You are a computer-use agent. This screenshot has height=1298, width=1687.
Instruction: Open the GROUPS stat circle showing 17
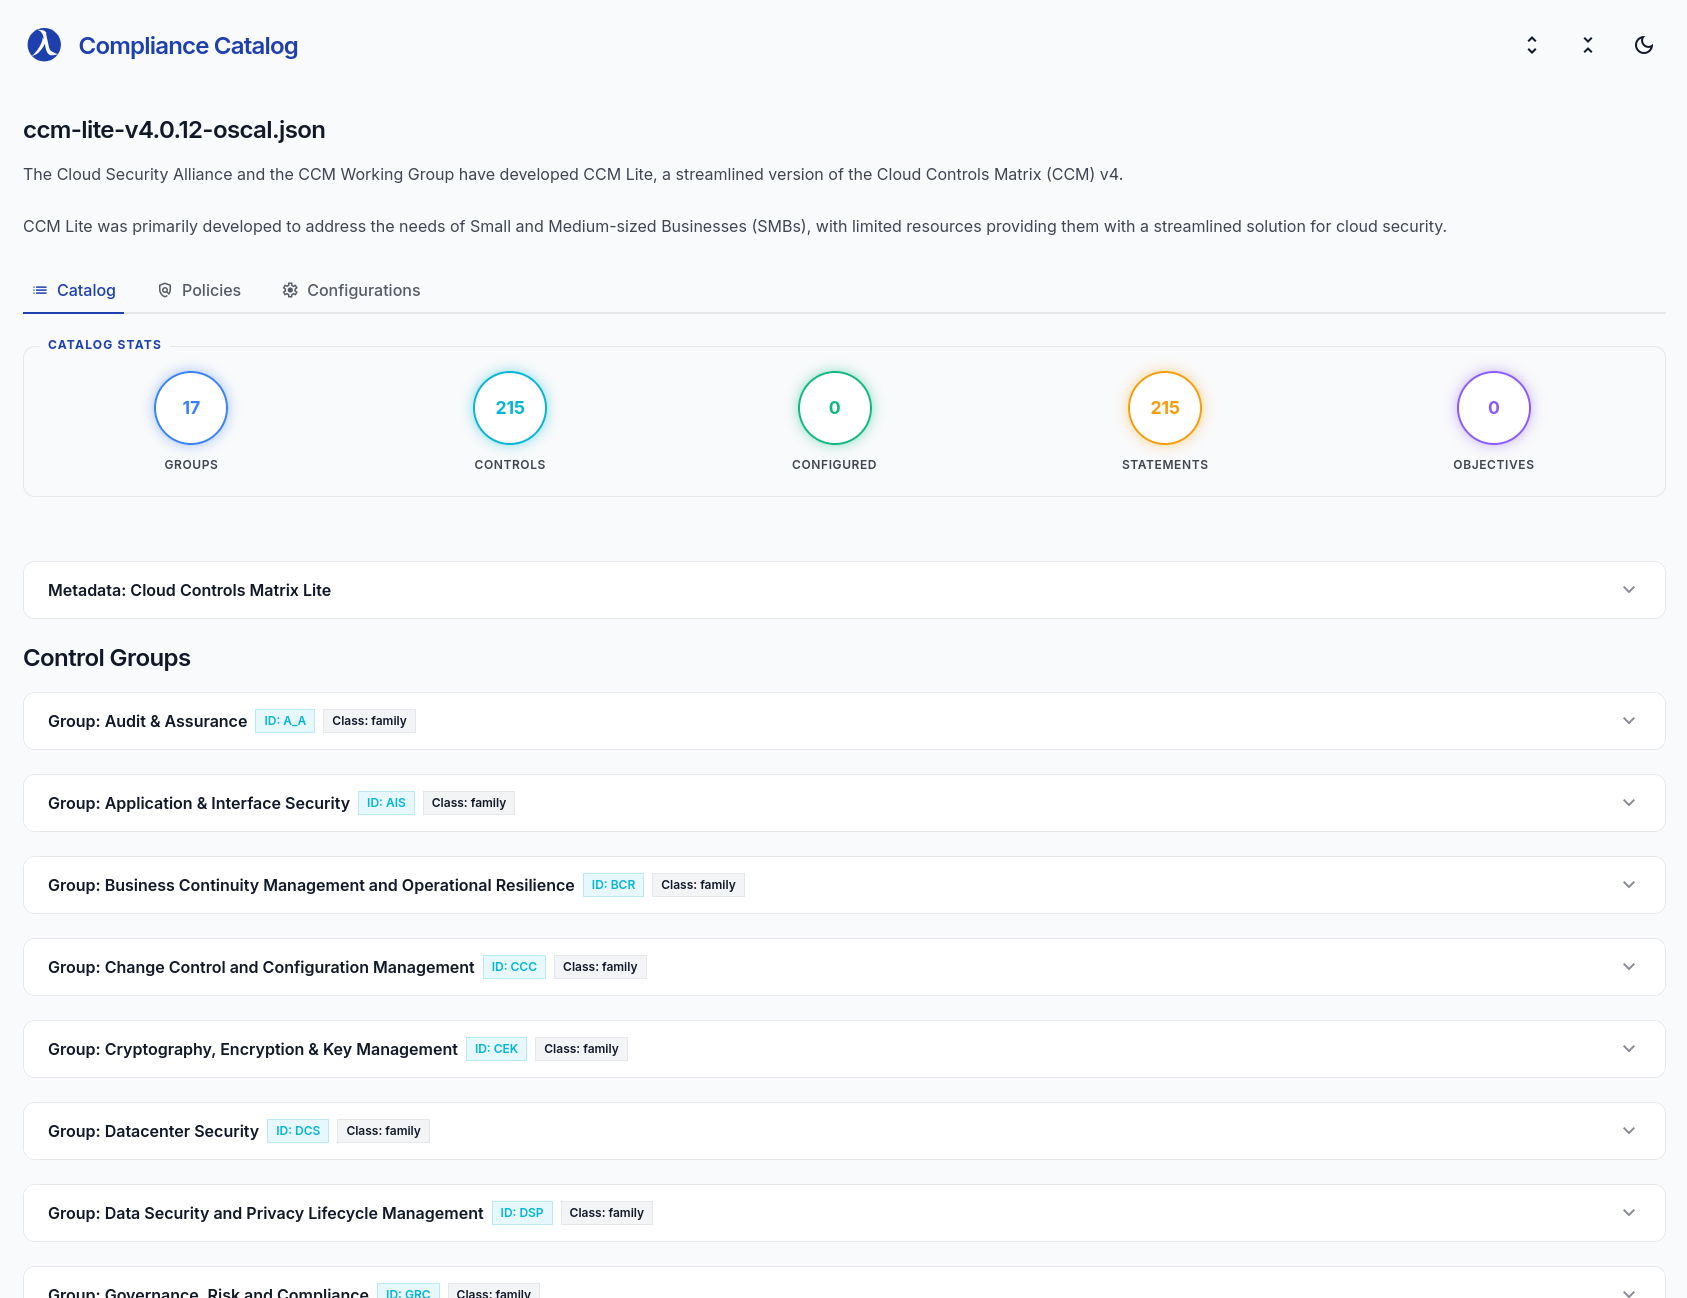coord(190,408)
